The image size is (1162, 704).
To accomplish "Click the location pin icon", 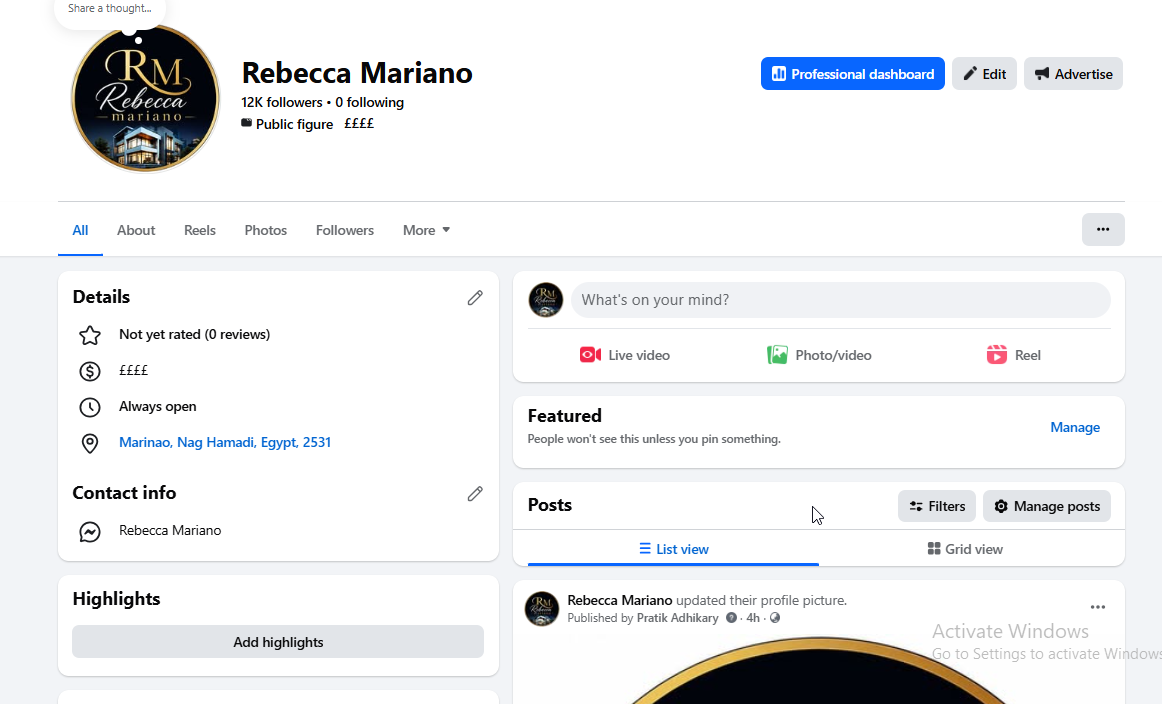I will 90,443.
